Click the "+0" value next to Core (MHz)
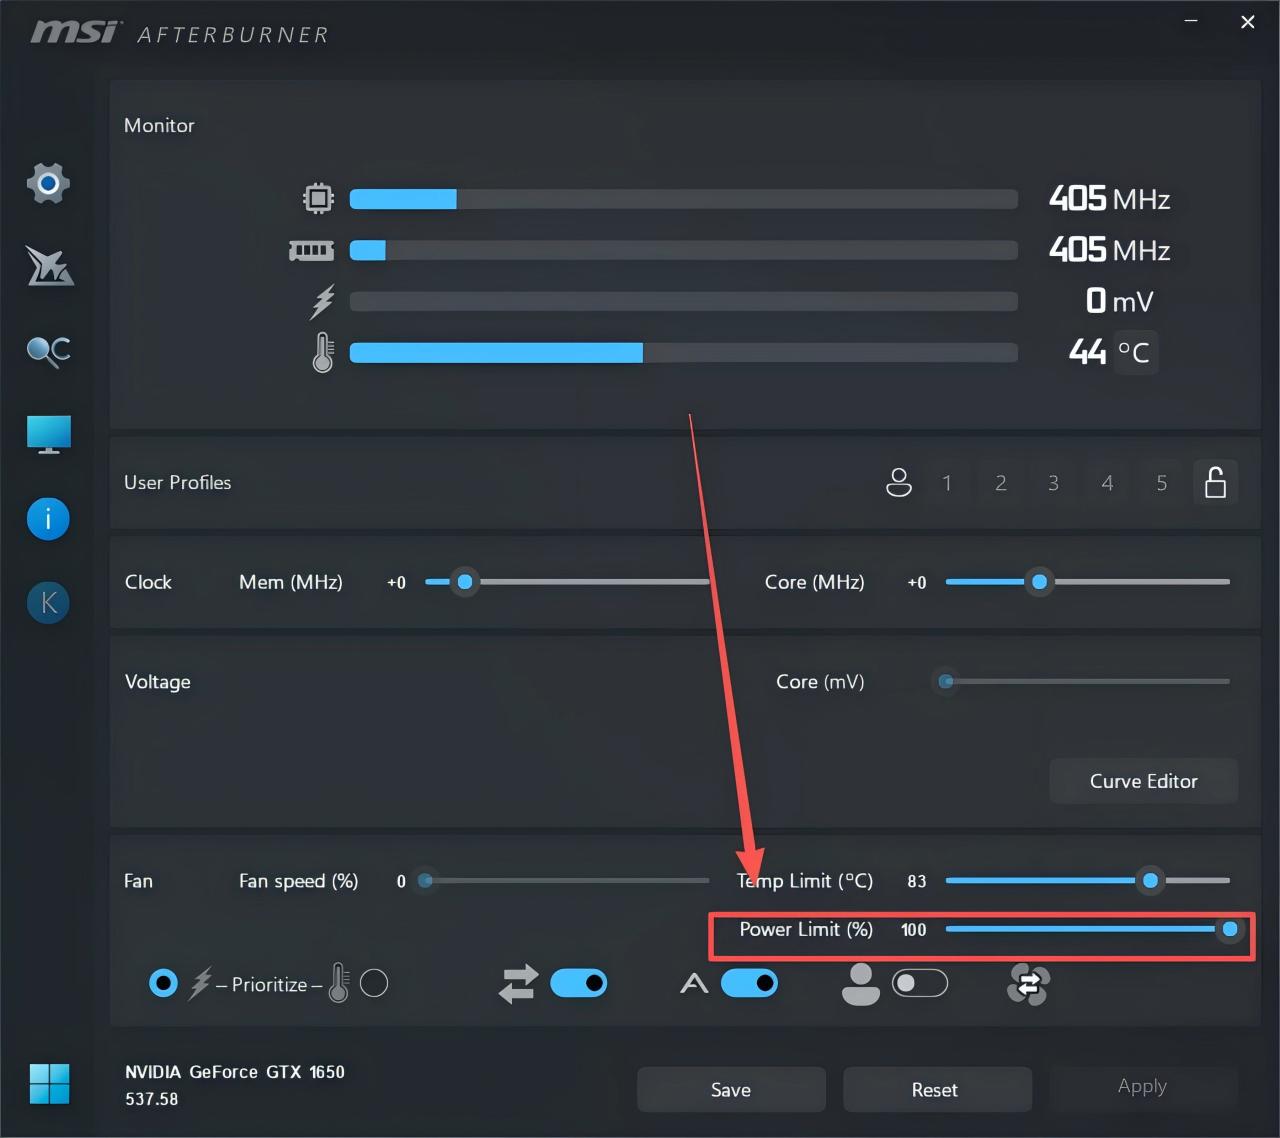The image size is (1280, 1138). coord(917,582)
